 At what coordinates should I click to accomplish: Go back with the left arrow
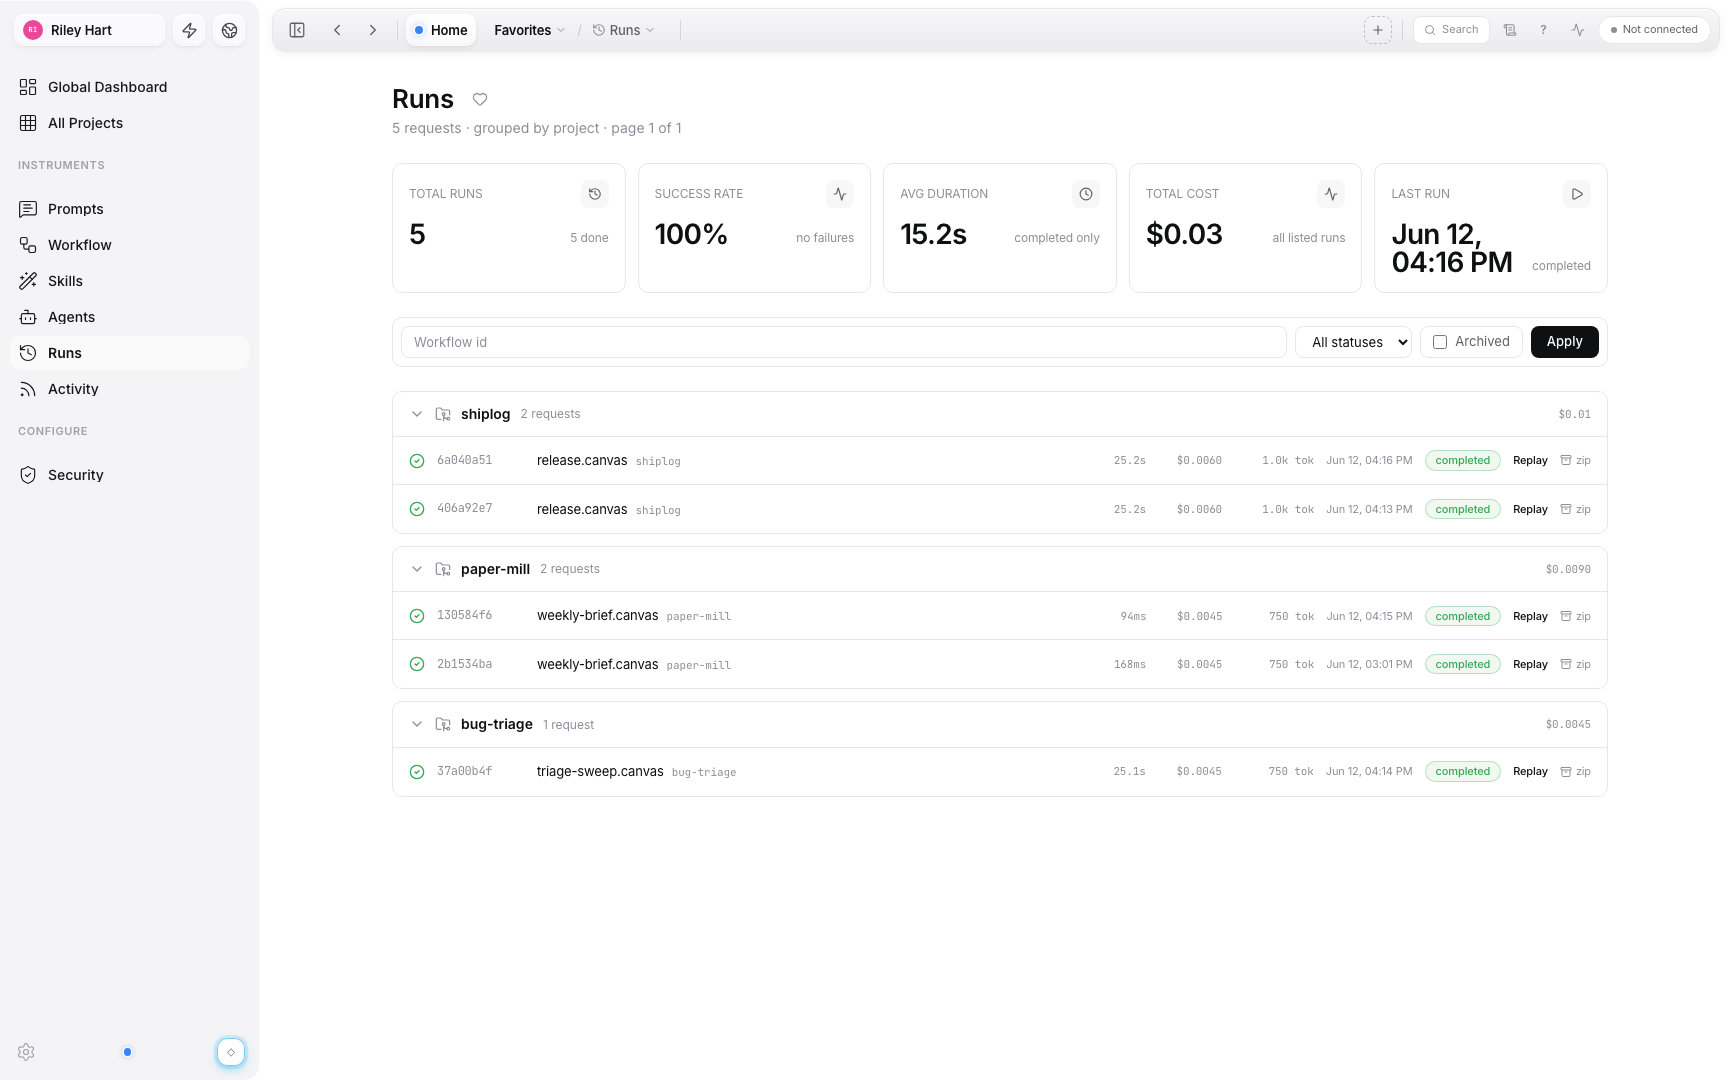(x=337, y=30)
